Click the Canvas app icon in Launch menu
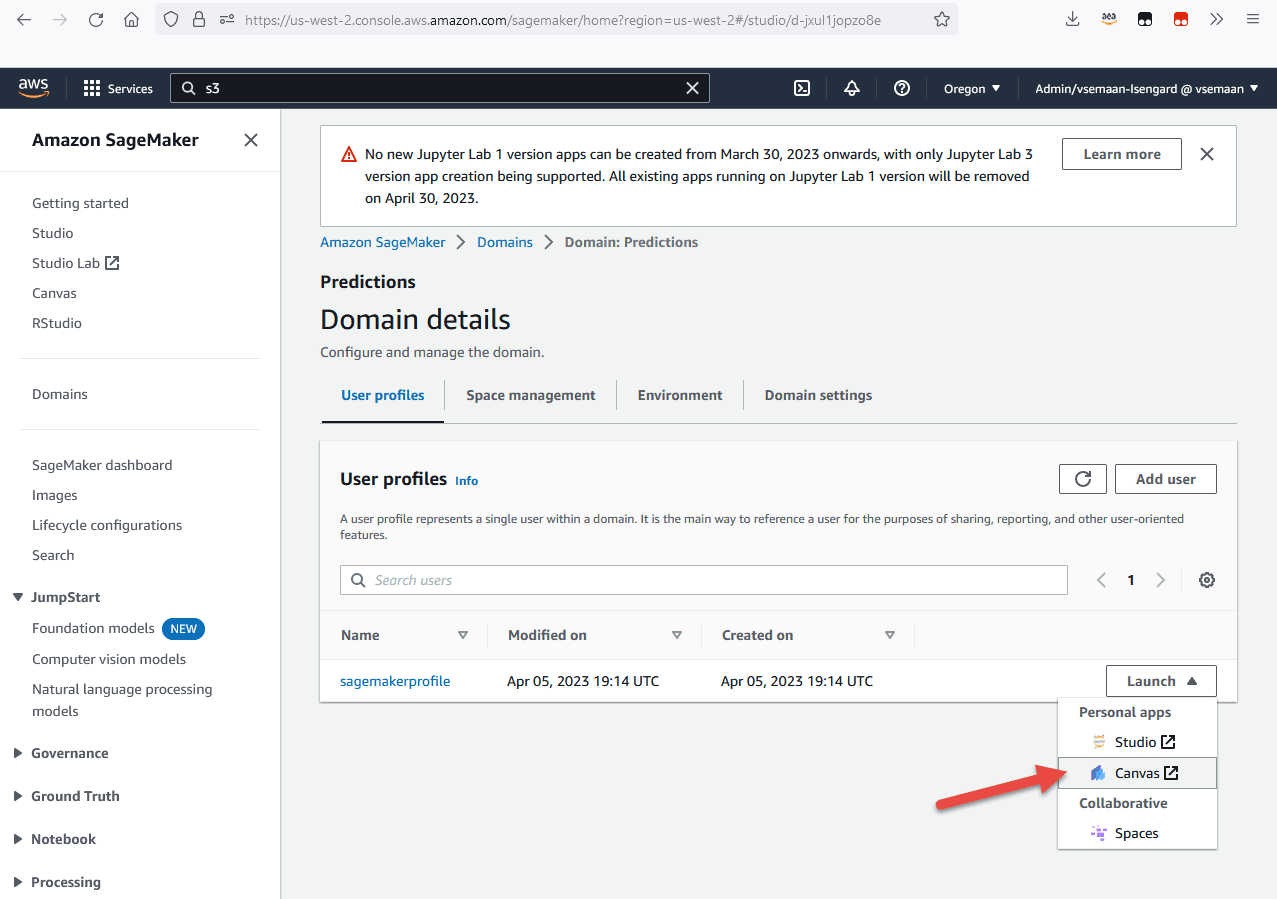The height and width of the screenshot is (899, 1277). (x=1099, y=773)
